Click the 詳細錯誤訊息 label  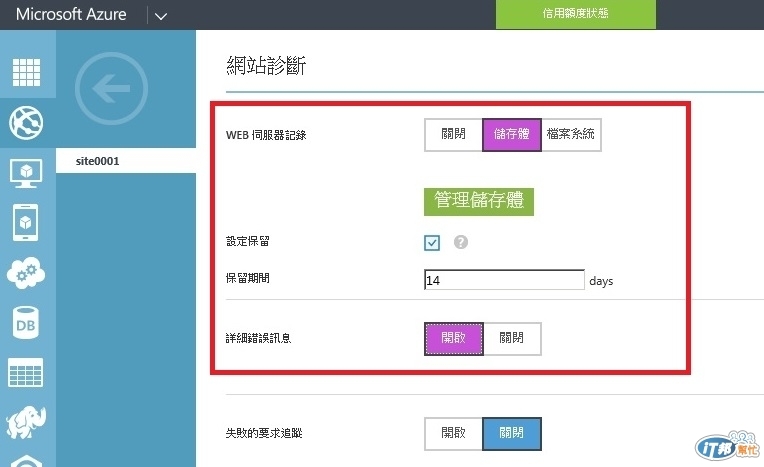[x=258, y=338]
